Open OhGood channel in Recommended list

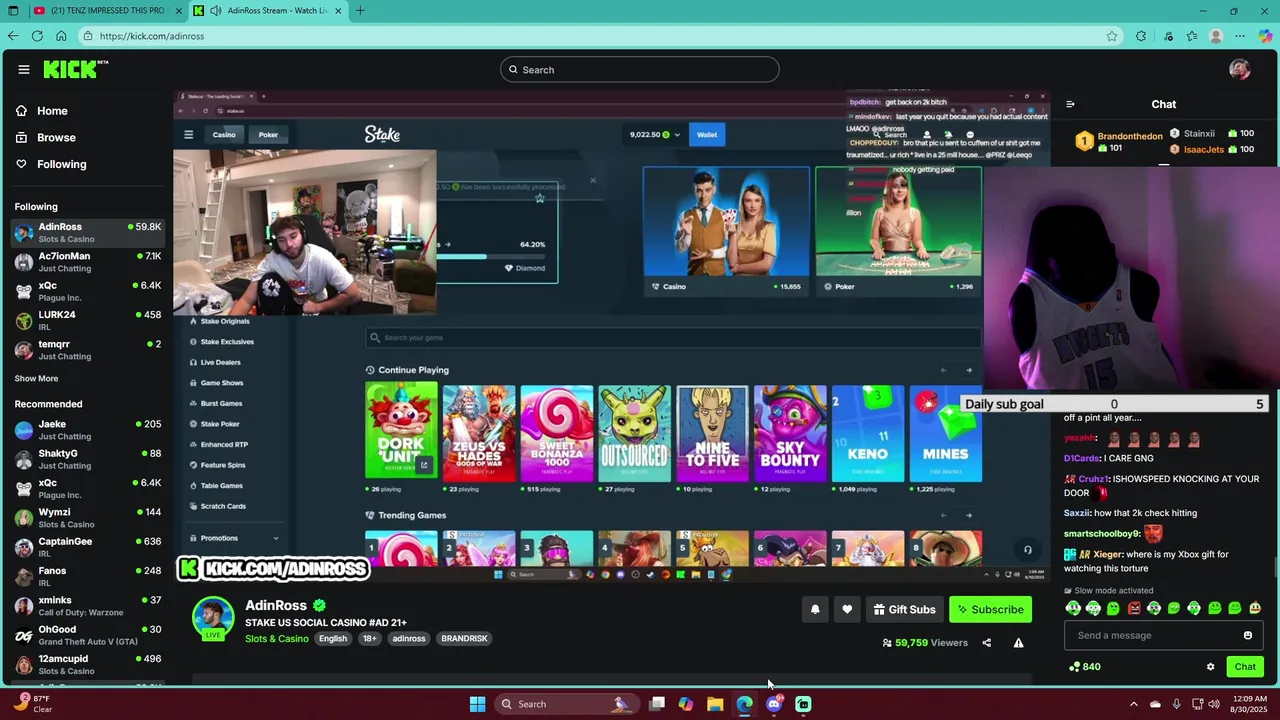88,635
